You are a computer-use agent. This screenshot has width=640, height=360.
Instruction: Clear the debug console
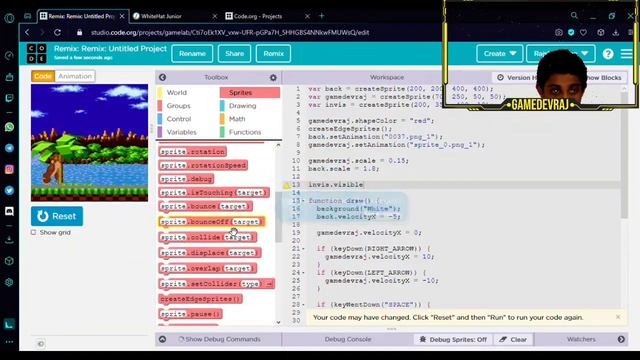click(x=513, y=339)
